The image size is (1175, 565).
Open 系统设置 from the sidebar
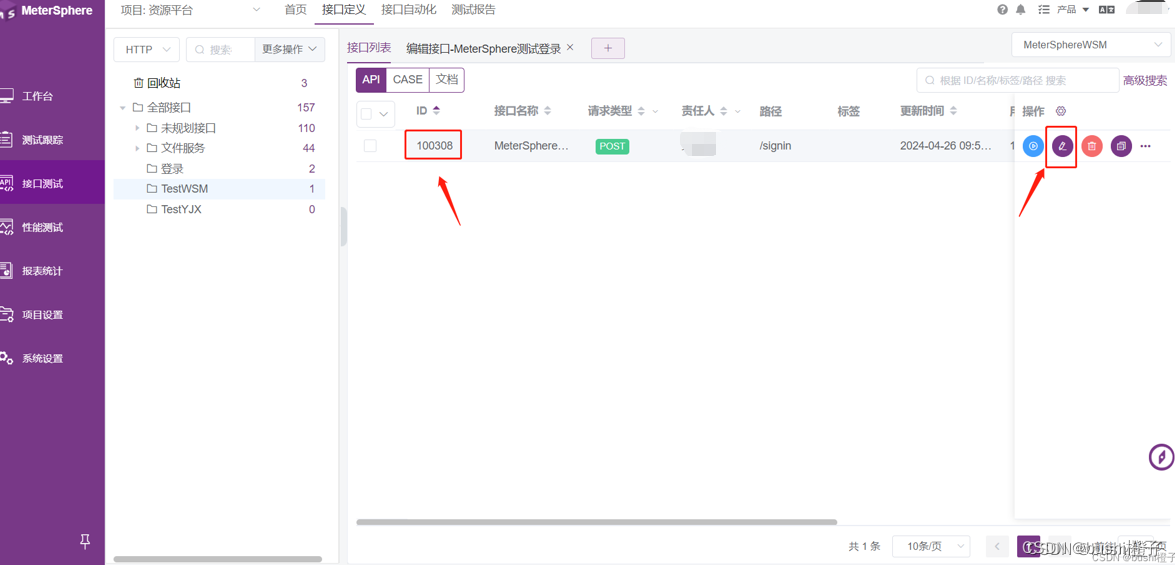(x=43, y=358)
